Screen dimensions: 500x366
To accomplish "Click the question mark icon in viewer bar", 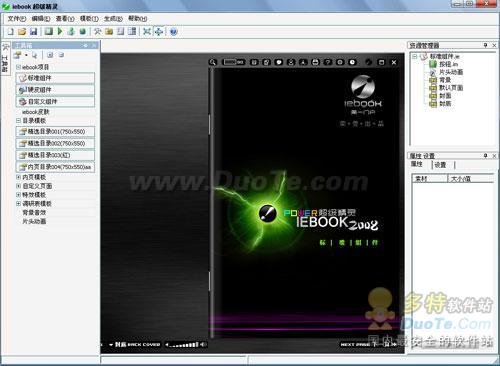I will tap(328, 62).
